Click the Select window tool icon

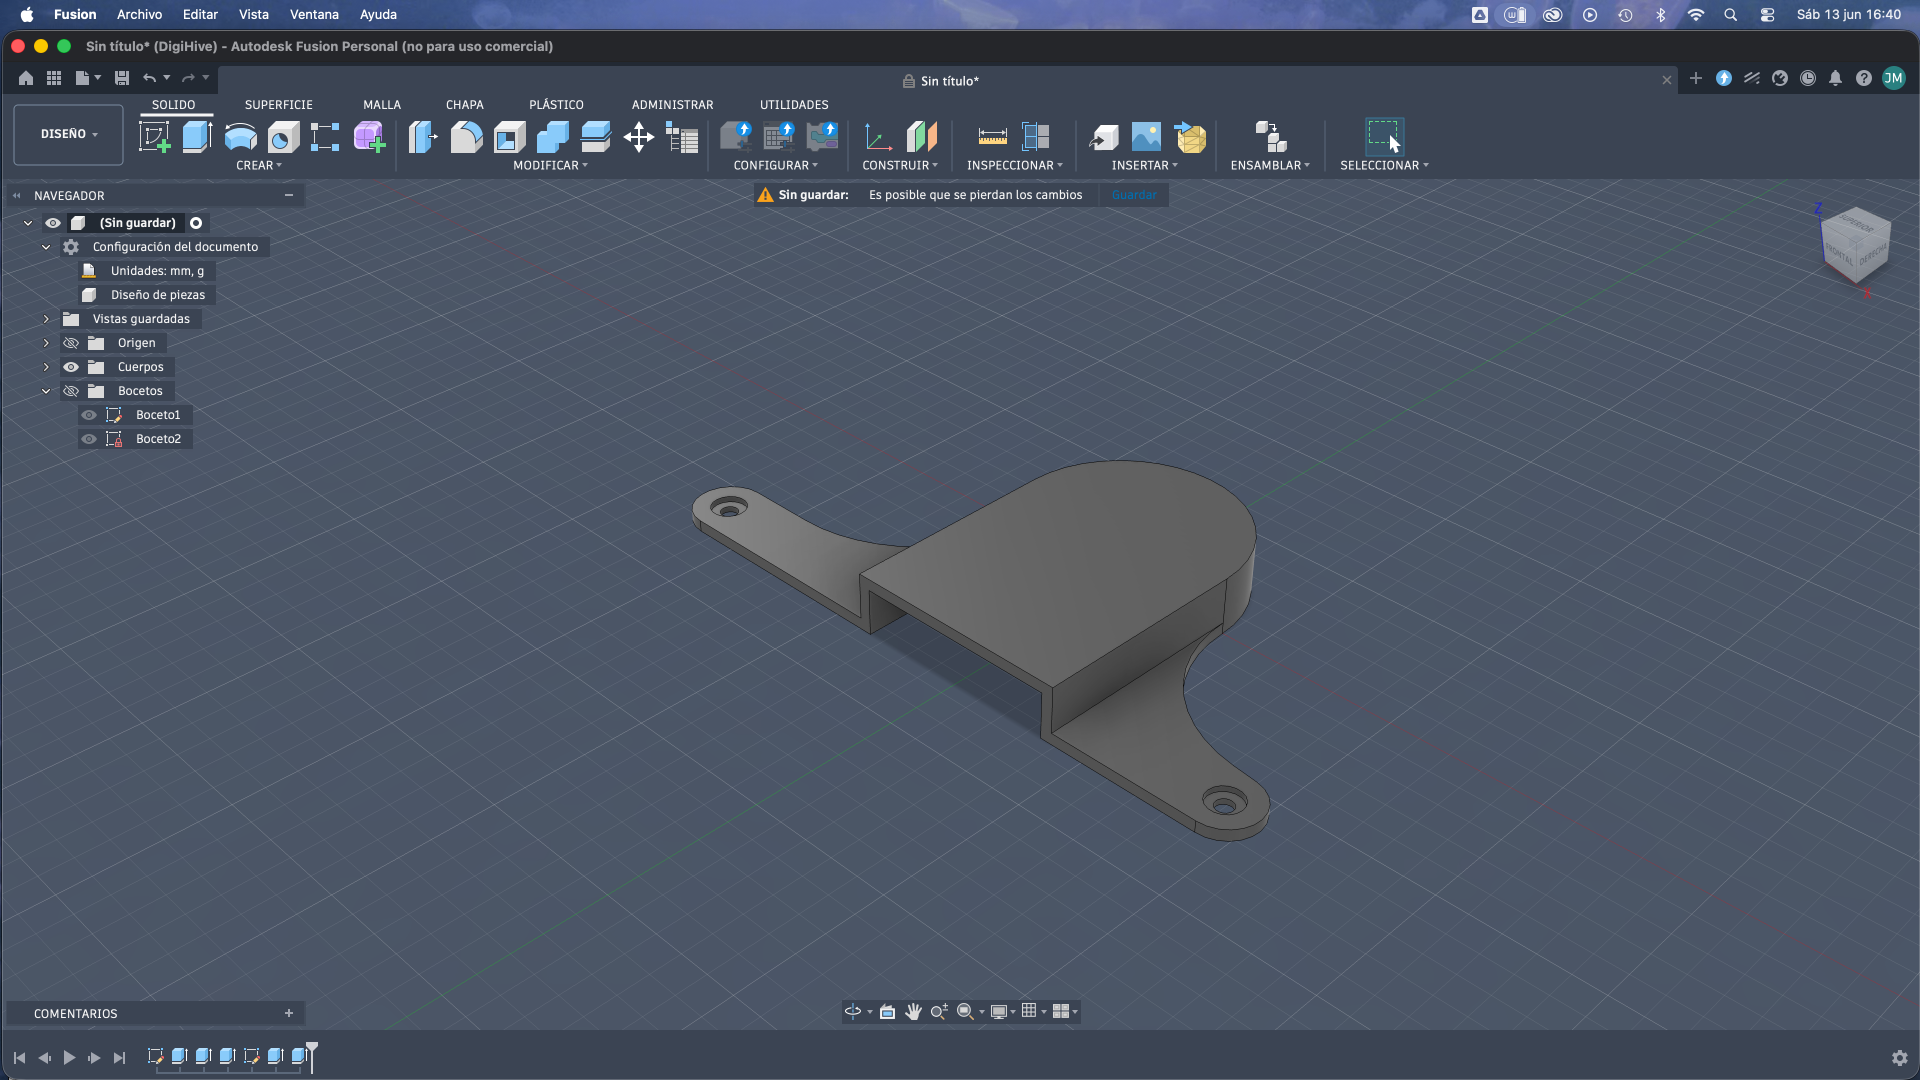[x=1385, y=137]
